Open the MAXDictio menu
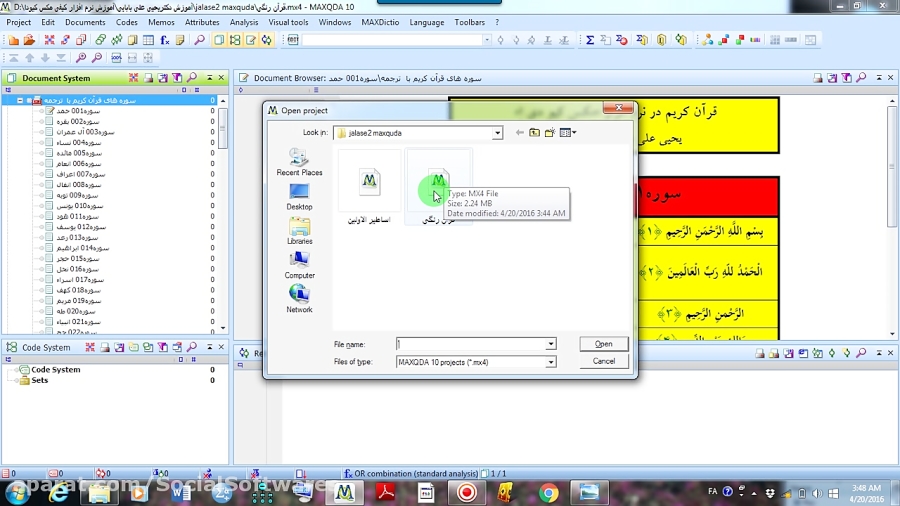 pyautogui.click(x=380, y=22)
